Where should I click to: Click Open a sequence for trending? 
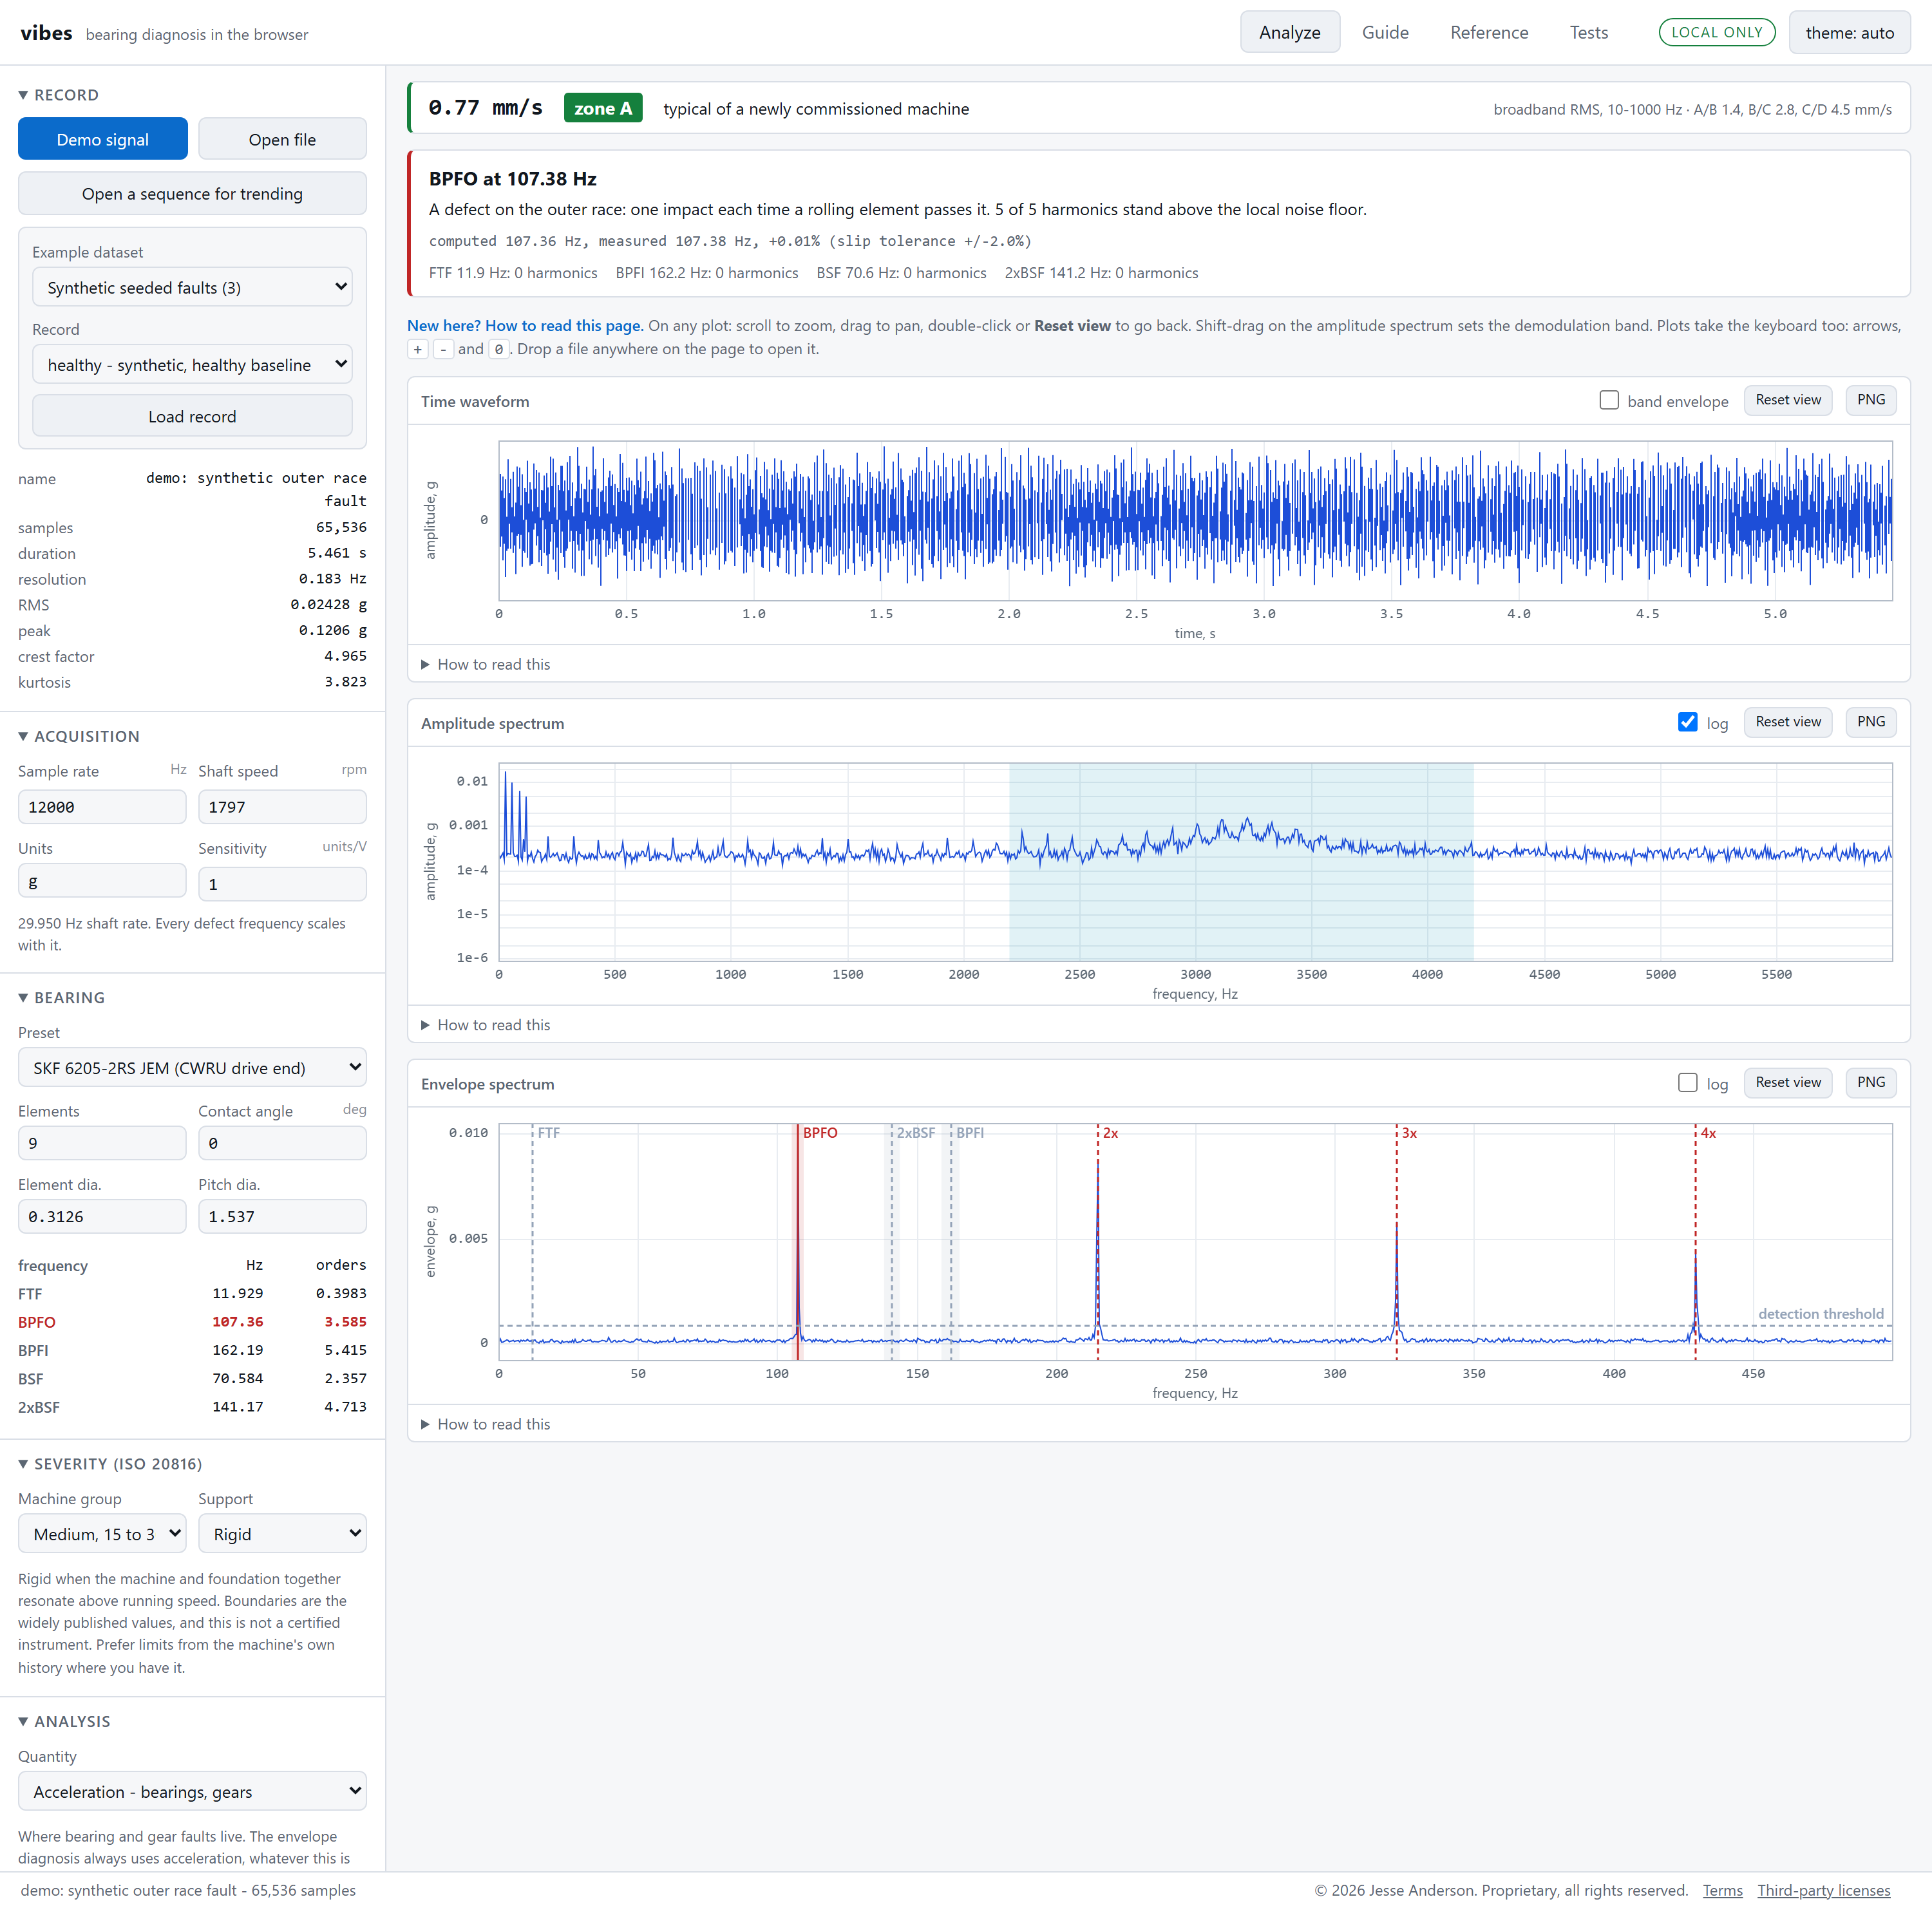(192, 193)
